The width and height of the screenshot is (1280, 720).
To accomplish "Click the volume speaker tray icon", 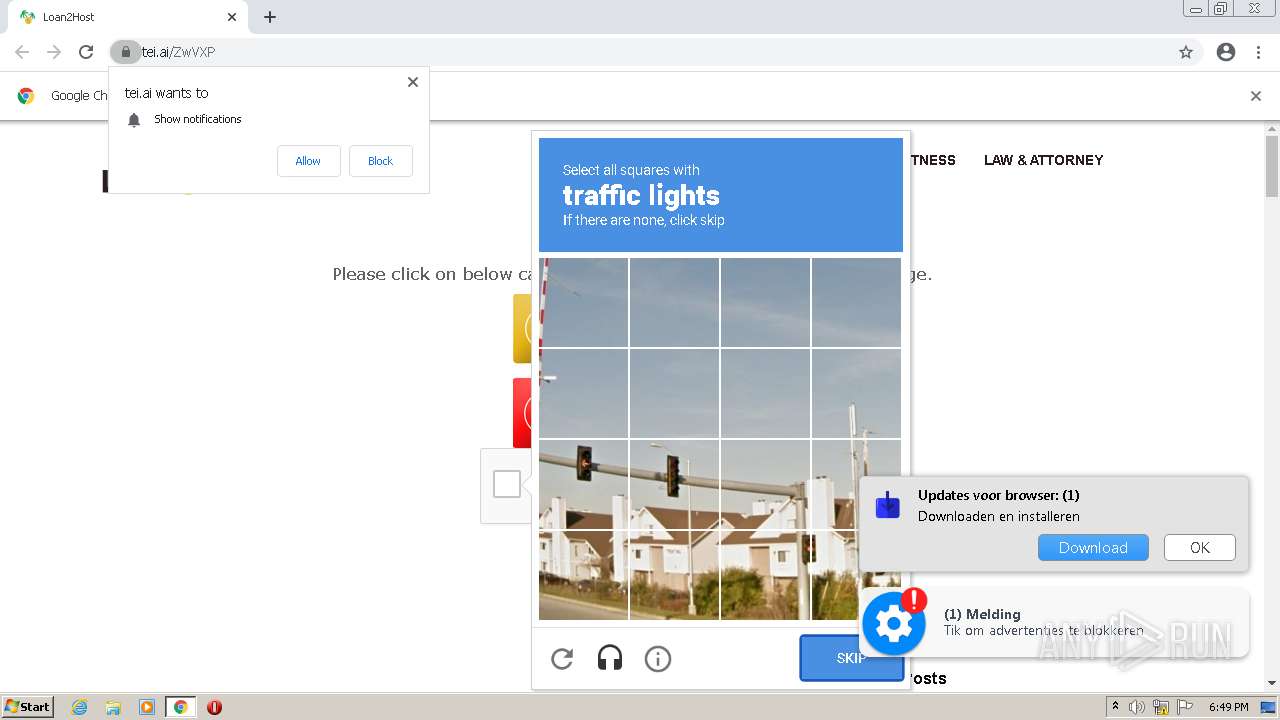I will (1137, 707).
